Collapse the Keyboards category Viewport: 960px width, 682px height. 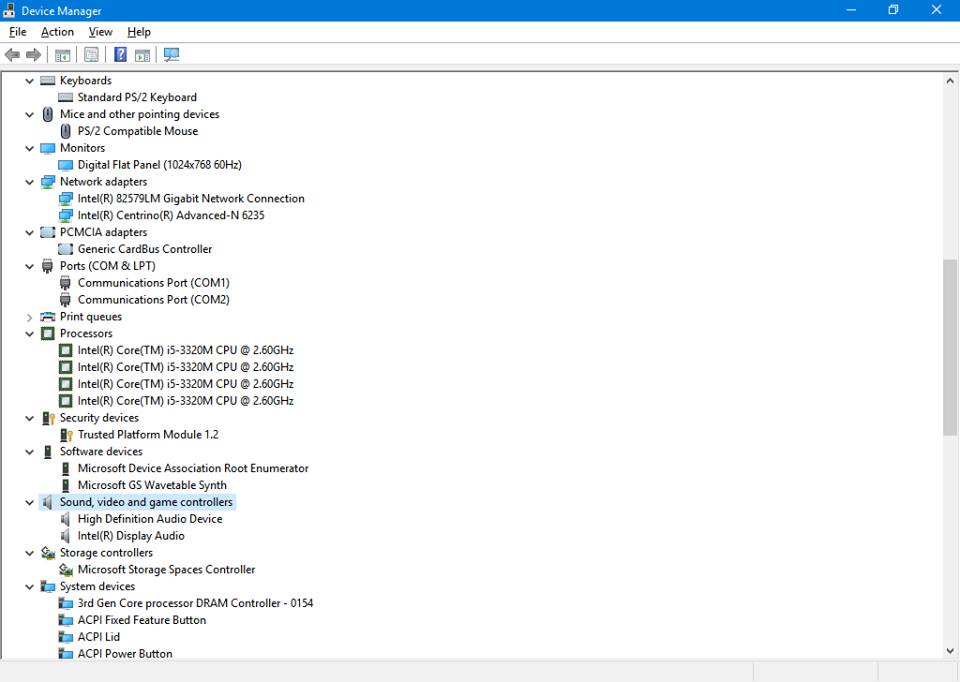click(x=29, y=81)
